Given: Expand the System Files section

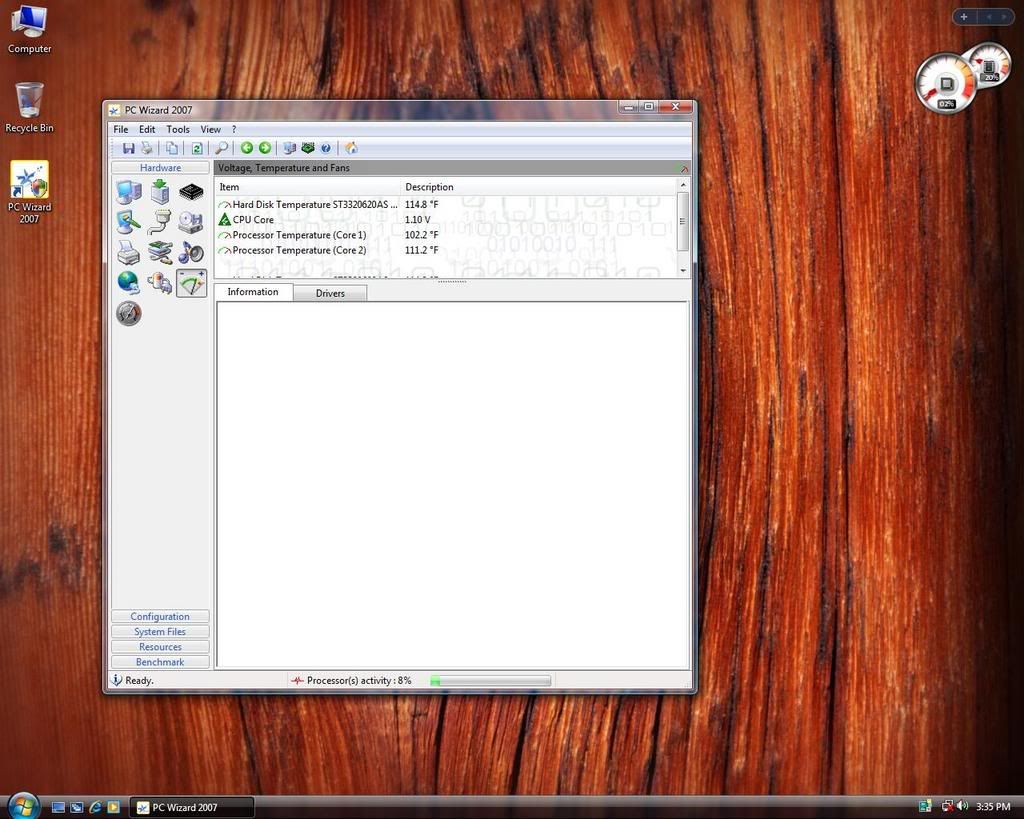Looking at the screenshot, I should coord(160,632).
